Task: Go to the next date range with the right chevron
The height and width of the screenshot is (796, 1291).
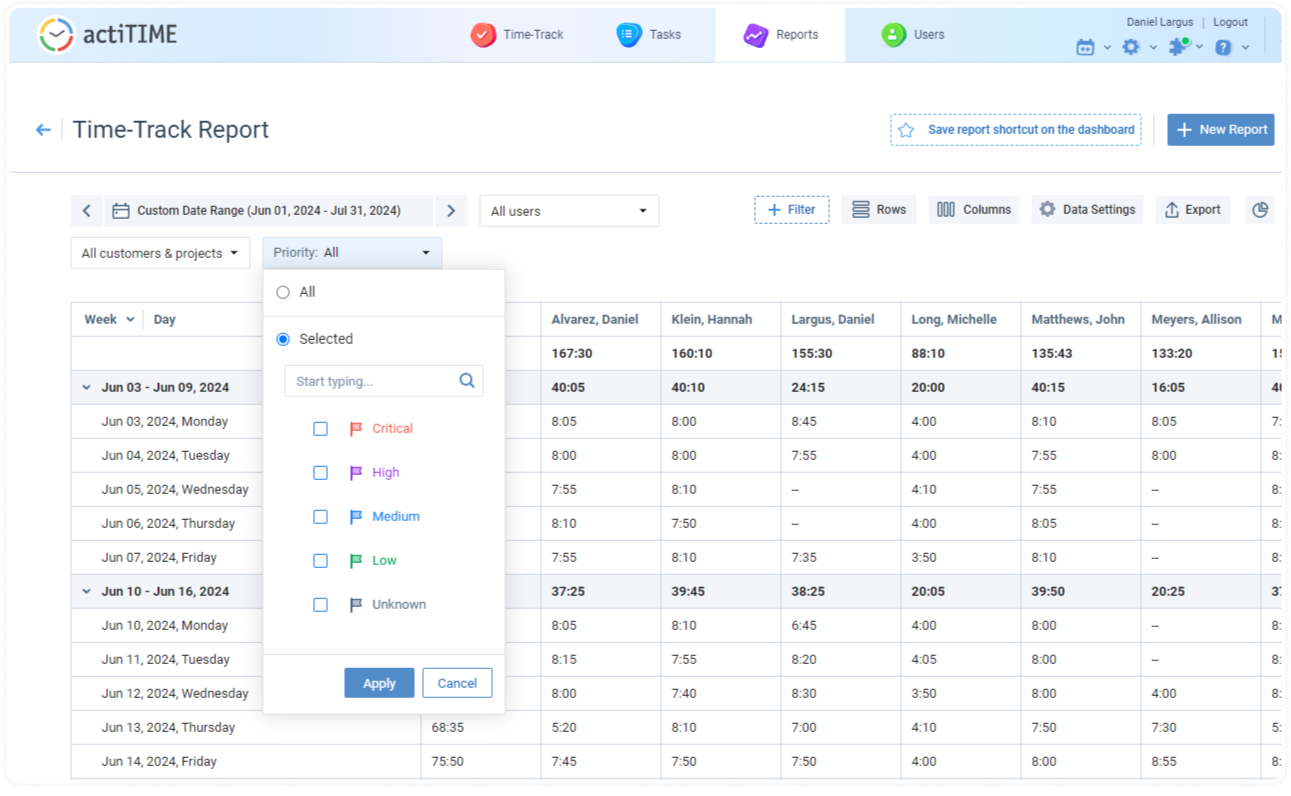Action: point(451,211)
